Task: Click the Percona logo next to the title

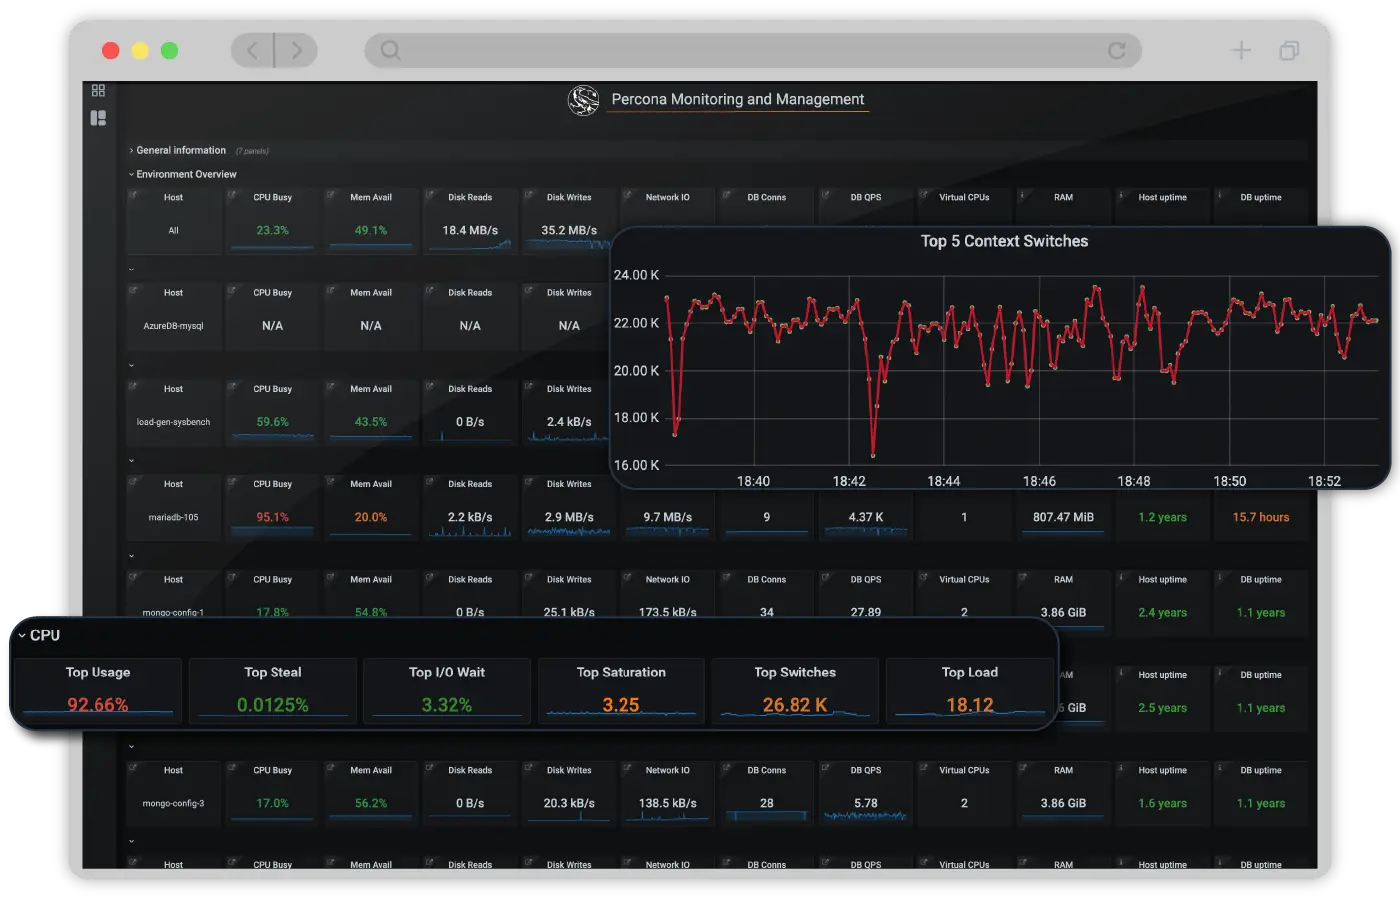Action: tap(583, 100)
